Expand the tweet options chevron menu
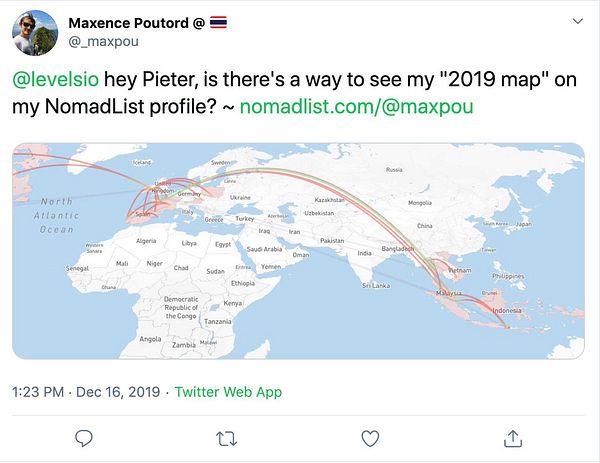600x463 pixels. pos(577,21)
